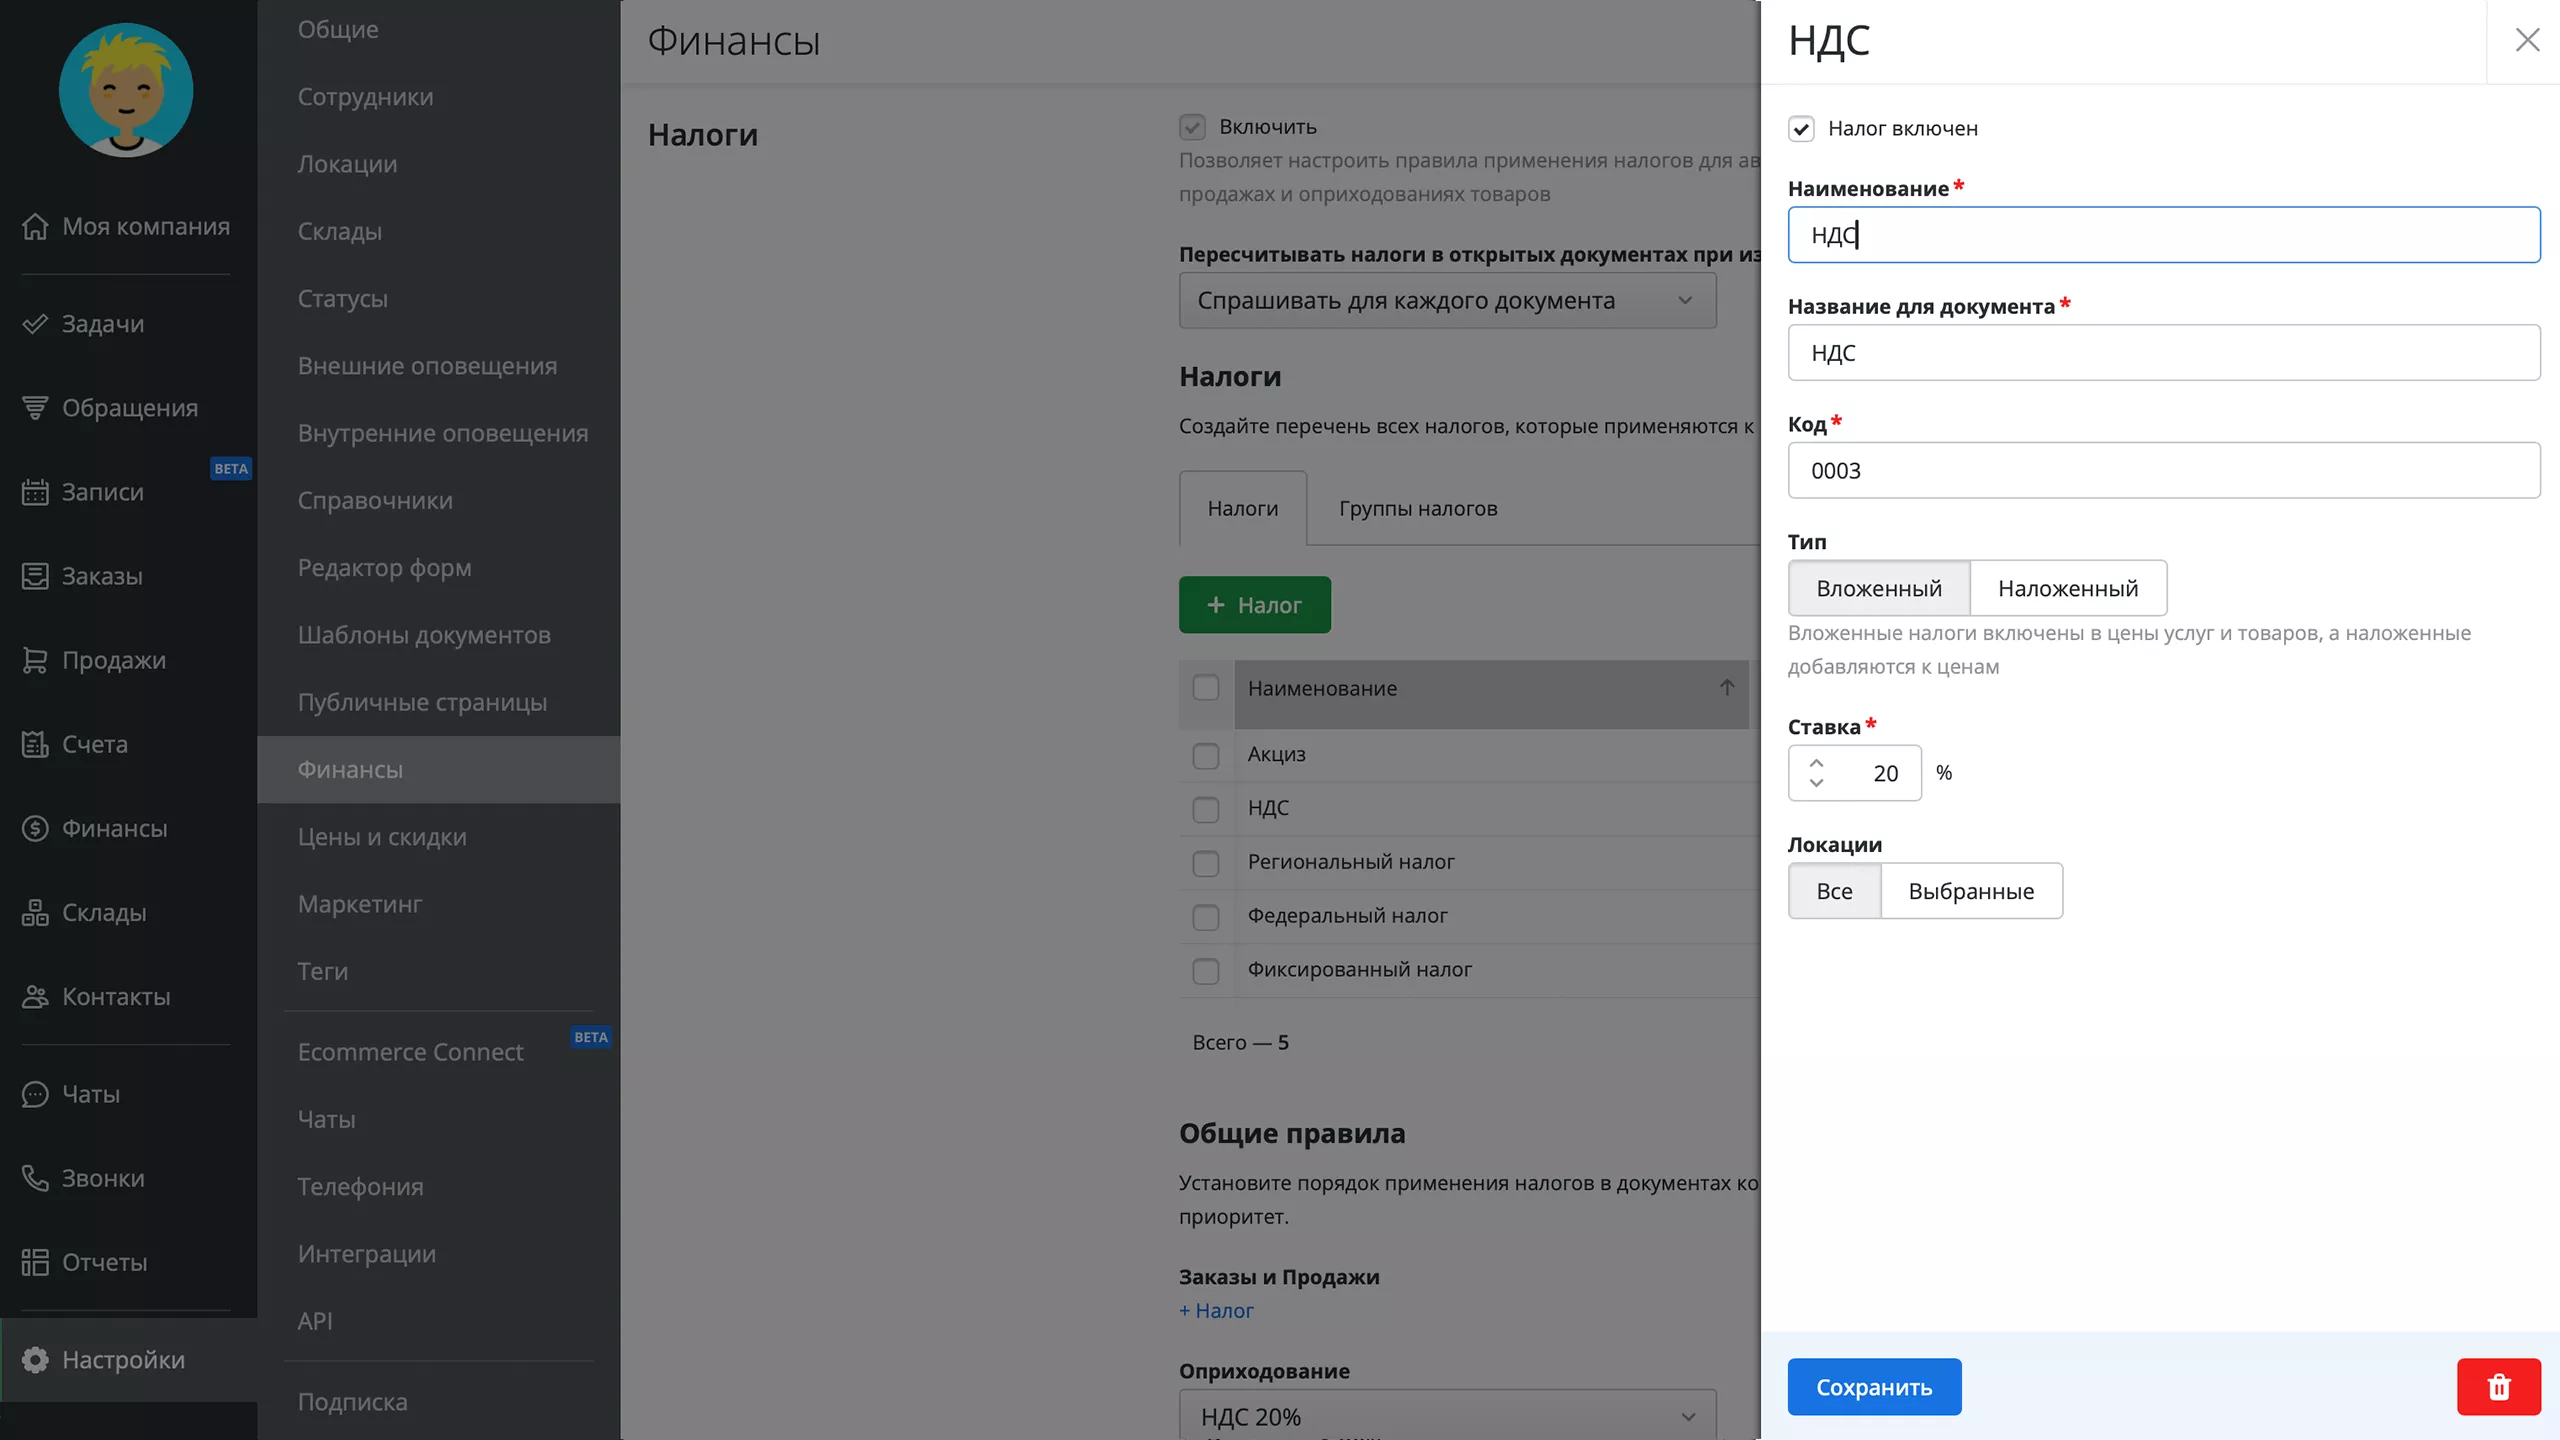Increase Ставка value with stepper arrow

pos(1816,763)
